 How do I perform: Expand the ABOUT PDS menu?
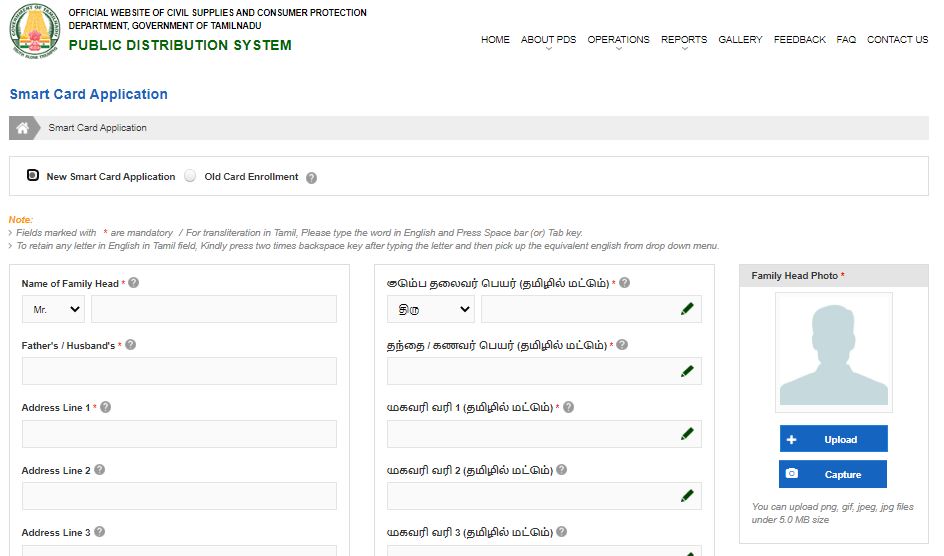coord(548,40)
